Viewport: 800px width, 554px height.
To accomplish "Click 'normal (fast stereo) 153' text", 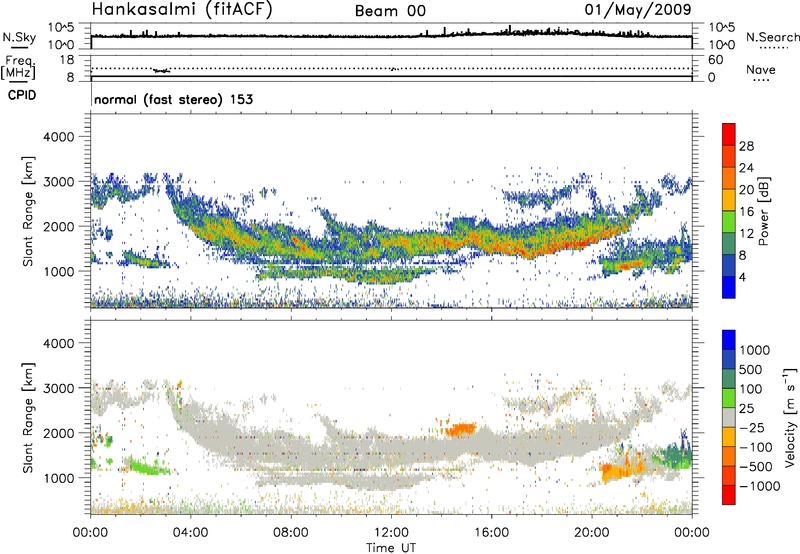I will tap(173, 99).
